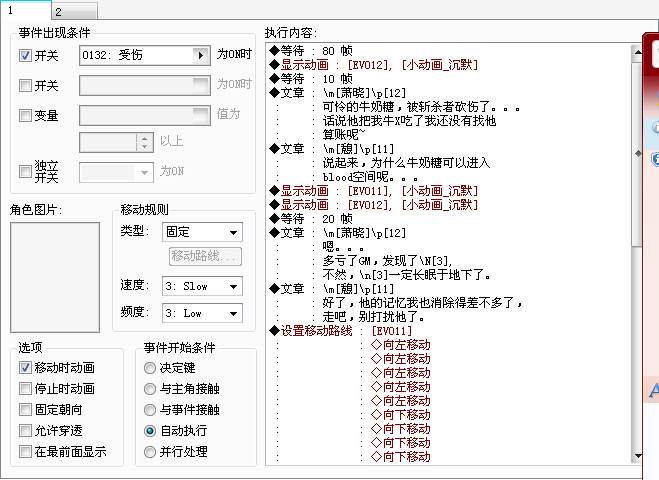
Task: Select the 等待 : 80 帧 command
Action: click(311, 51)
